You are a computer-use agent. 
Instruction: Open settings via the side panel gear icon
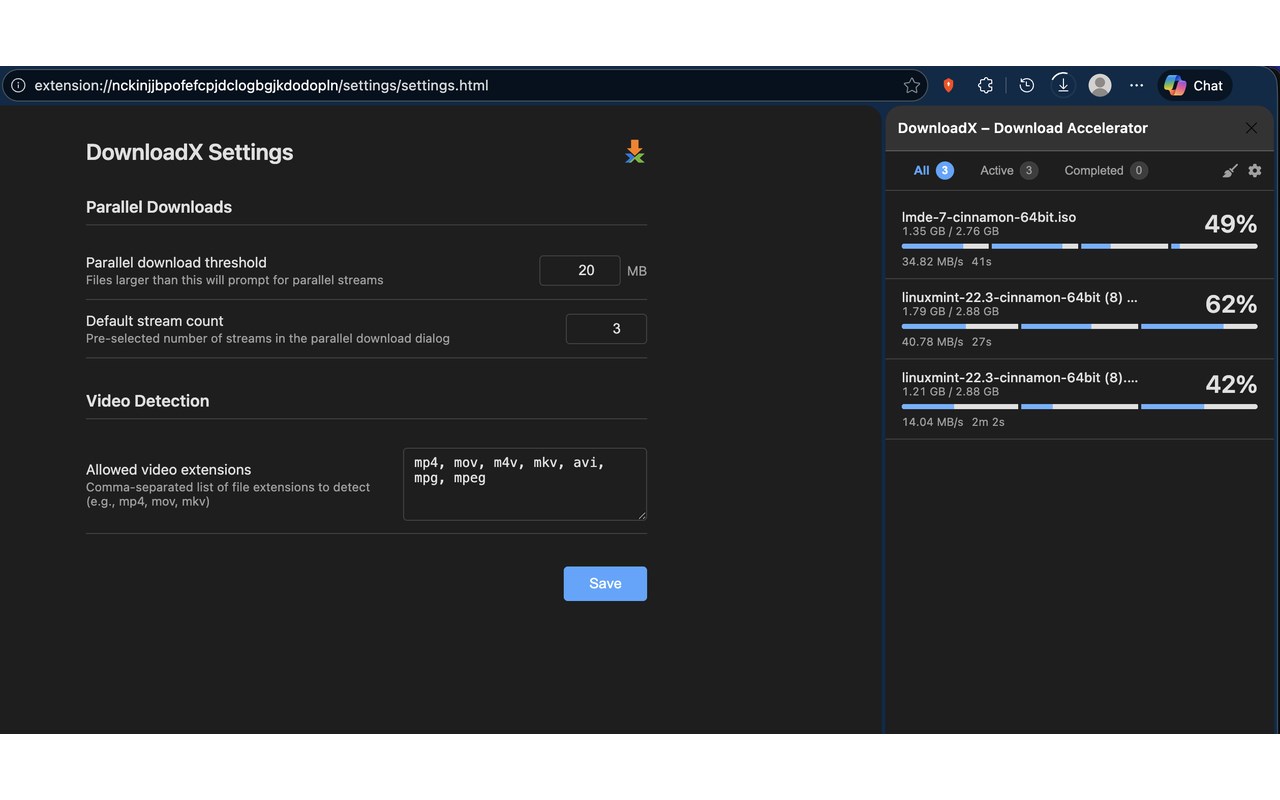1255,171
